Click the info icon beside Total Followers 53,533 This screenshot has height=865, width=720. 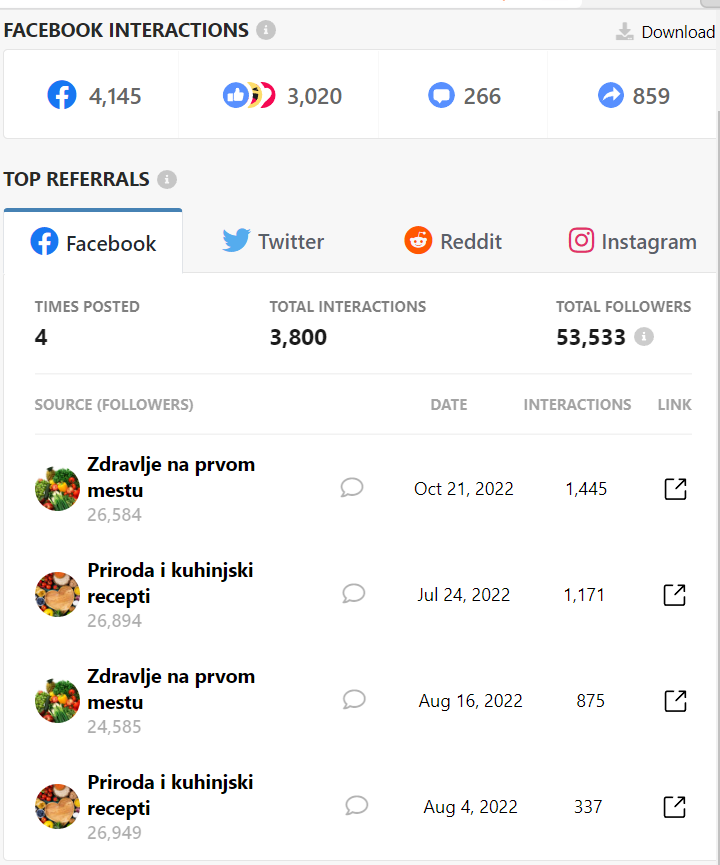point(643,337)
